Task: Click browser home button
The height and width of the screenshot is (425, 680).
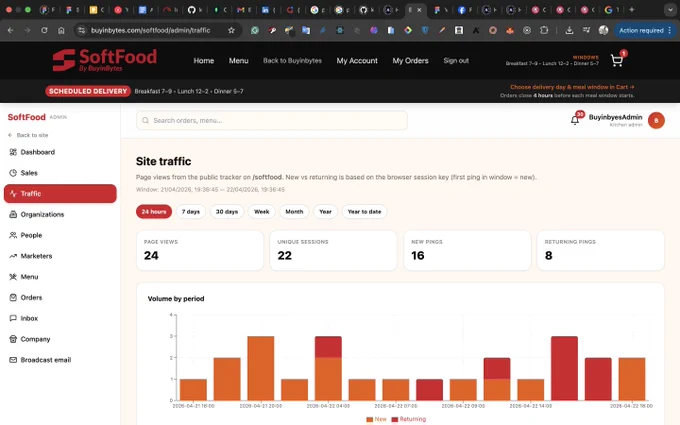Action: click(61, 30)
